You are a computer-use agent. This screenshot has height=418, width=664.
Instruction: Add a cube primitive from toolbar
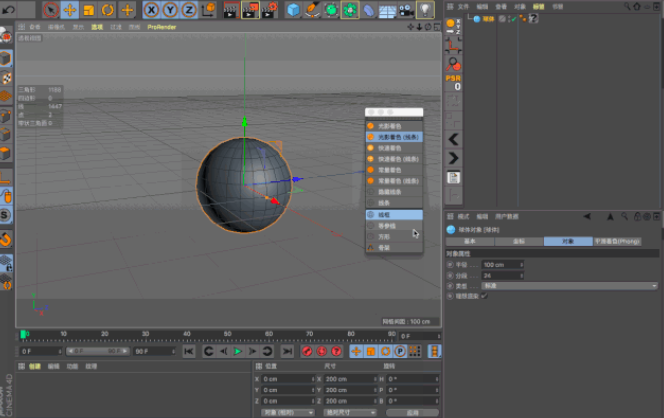point(294,10)
